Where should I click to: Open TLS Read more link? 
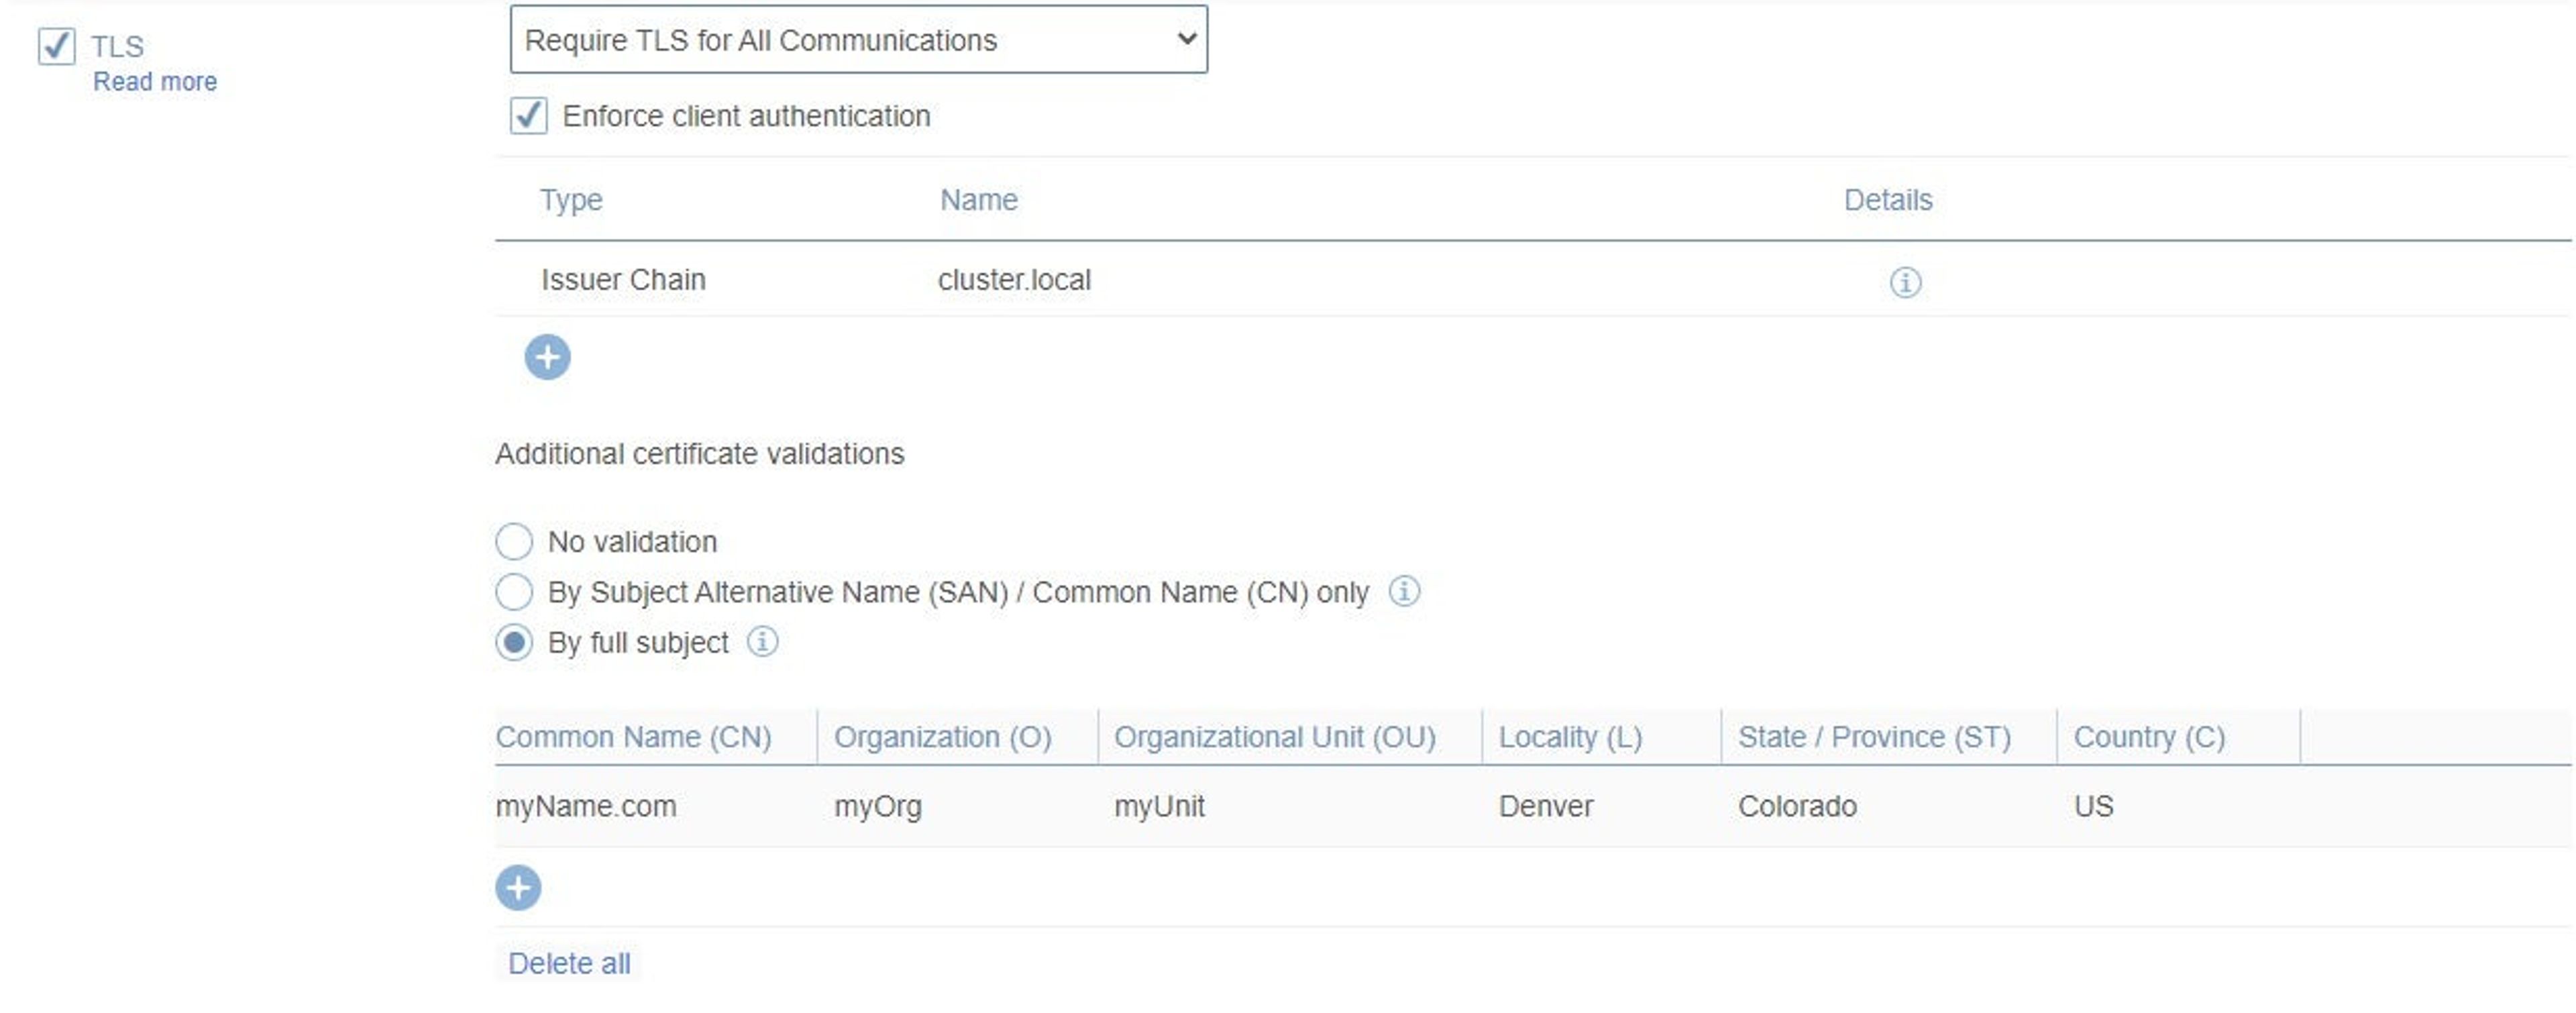click(155, 82)
